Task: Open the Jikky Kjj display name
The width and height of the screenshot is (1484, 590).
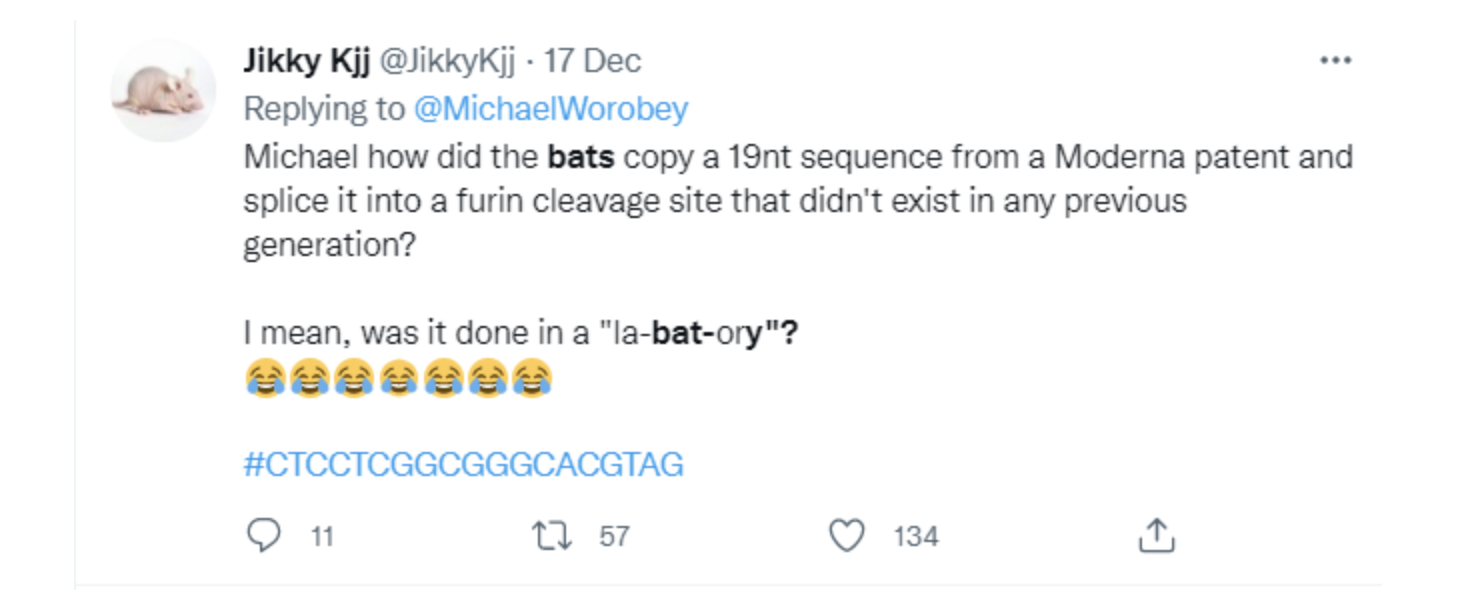Action: (x=306, y=62)
